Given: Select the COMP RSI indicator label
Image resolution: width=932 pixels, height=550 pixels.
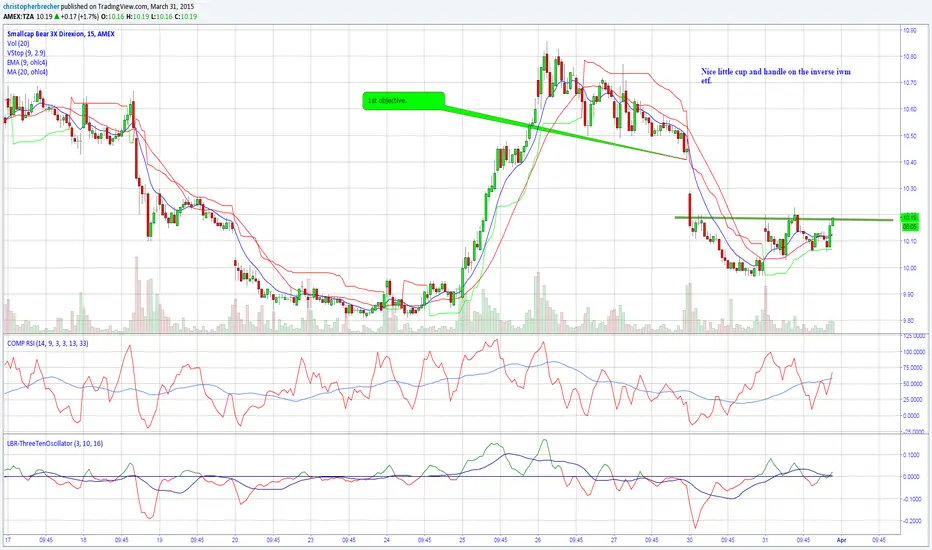Looking at the screenshot, I should tap(48, 343).
